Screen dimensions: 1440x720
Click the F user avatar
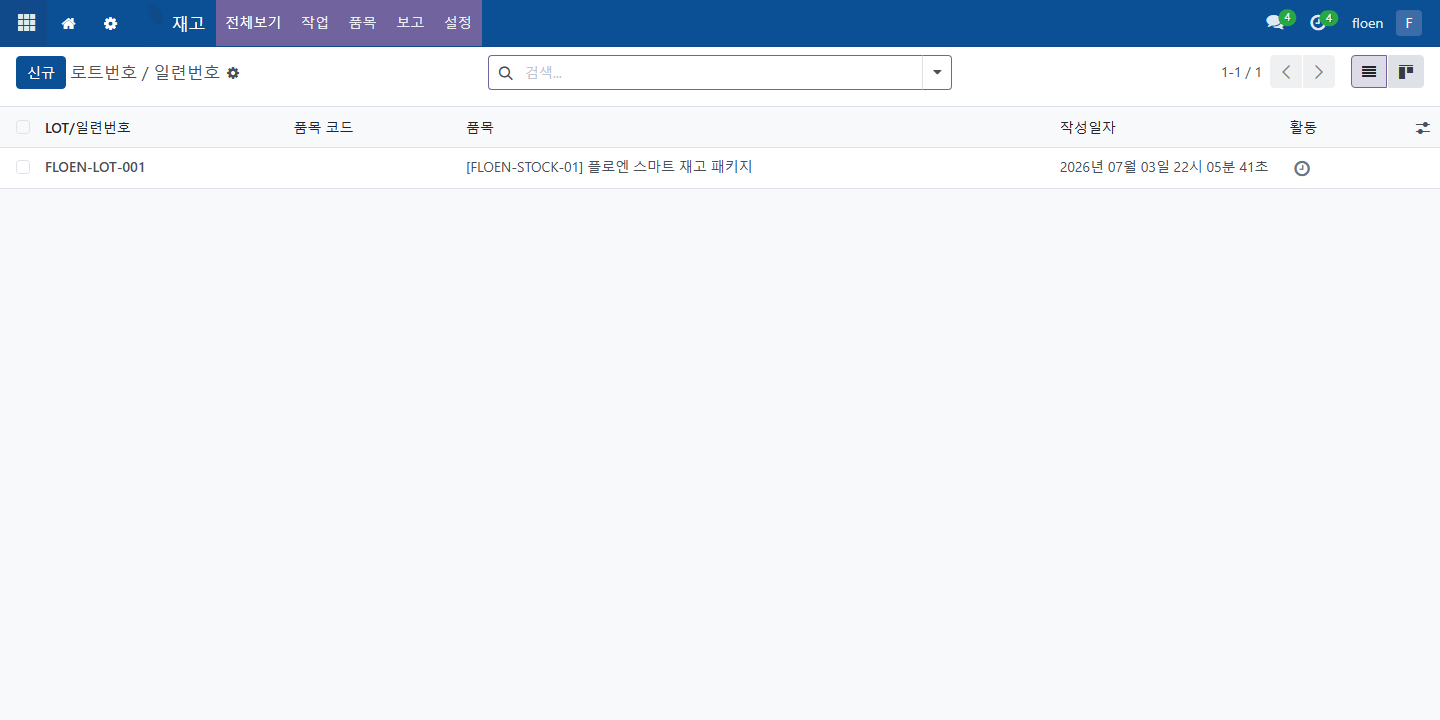pyautogui.click(x=1409, y=23)
